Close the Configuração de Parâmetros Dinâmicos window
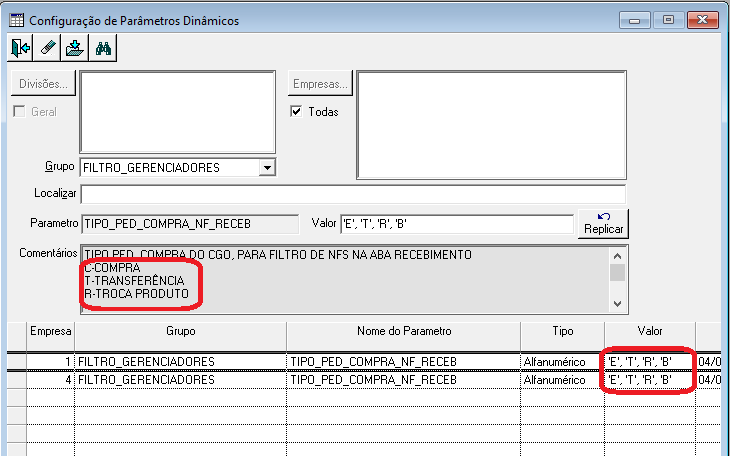The width and height of the screenshot is (730, 456). coord(703,20)
